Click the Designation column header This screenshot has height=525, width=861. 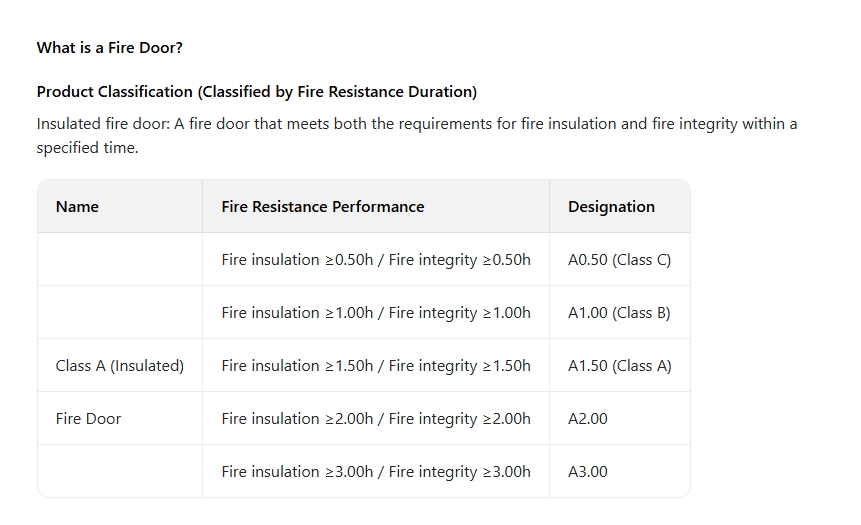click(619, 206)
